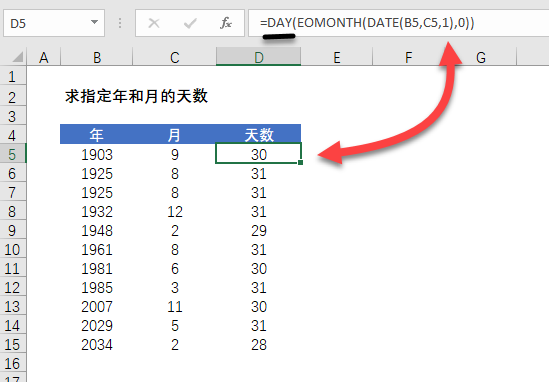Select row 6 header

12,173
